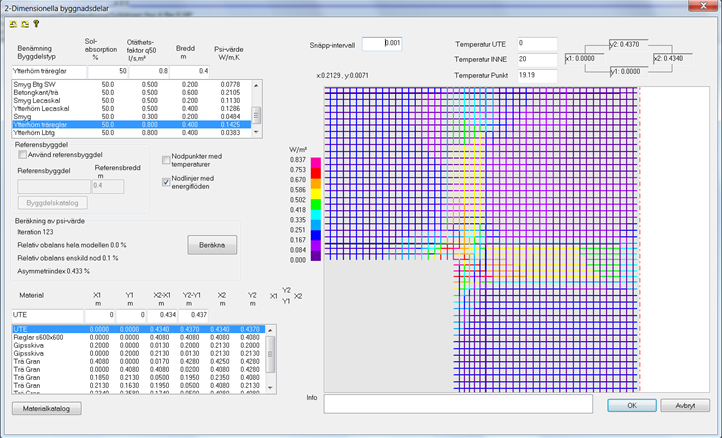
Task: Click psi value 0.2105 in list
Action: point(230,93)
